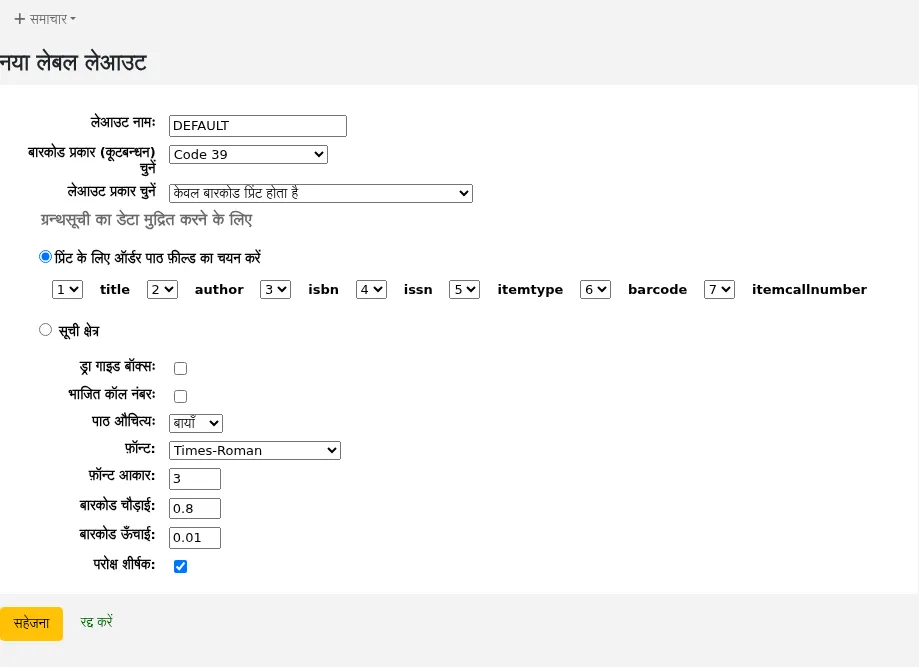Click the itemcallnumber field label
The width and height of the screenshot is (919, 667).
809,290
